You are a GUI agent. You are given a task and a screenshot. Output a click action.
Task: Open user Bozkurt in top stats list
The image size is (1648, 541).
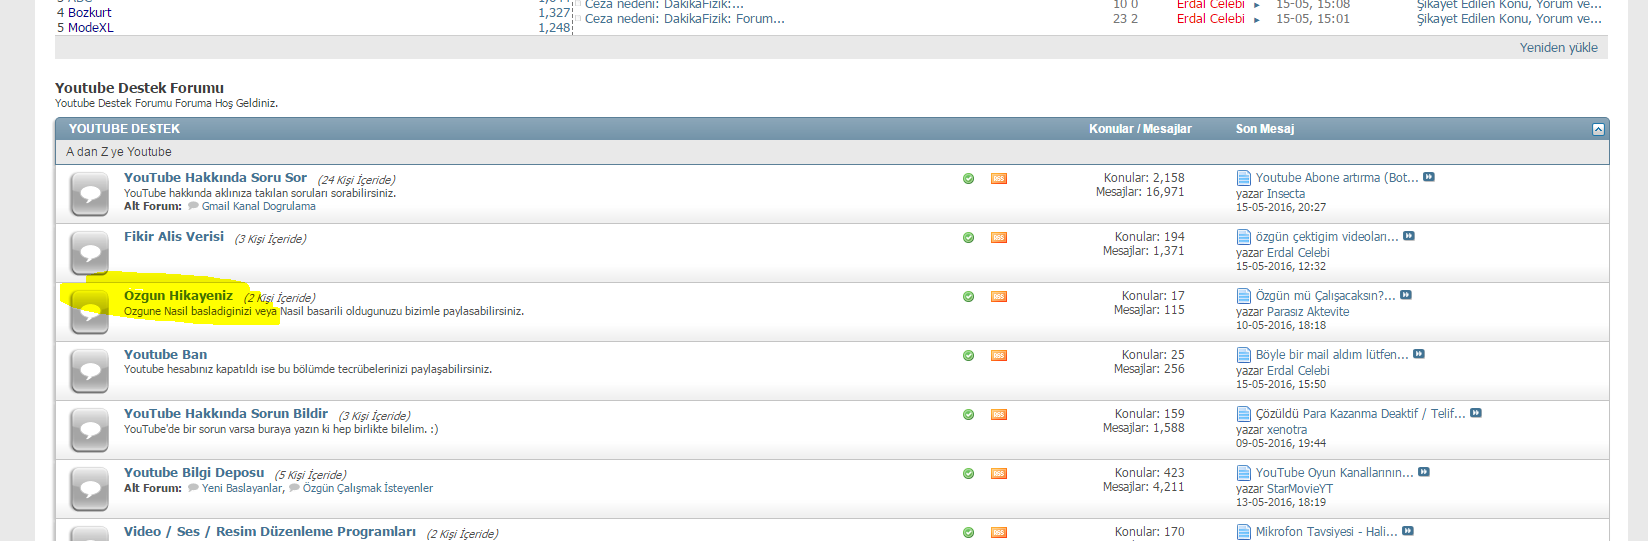click(90, 13)
